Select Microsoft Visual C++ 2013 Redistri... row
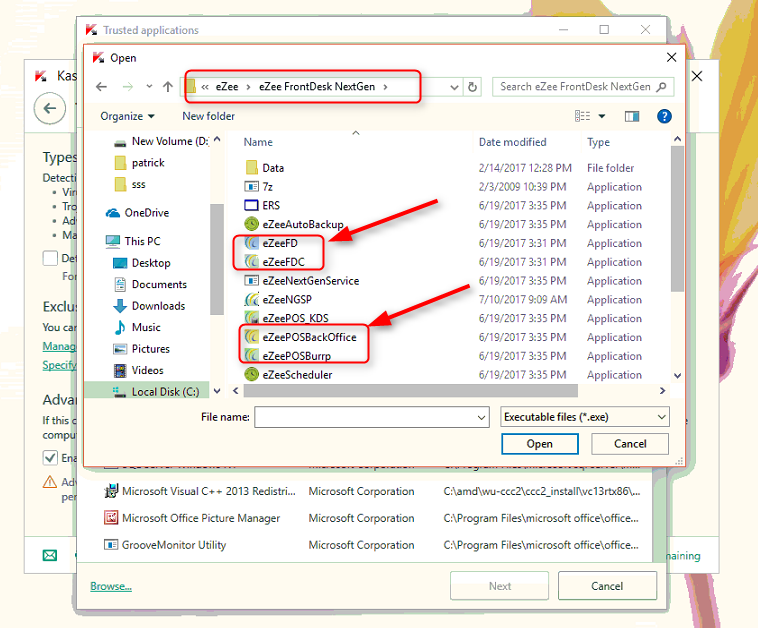This screenshot has width=758, height=628. pos(372,491)
